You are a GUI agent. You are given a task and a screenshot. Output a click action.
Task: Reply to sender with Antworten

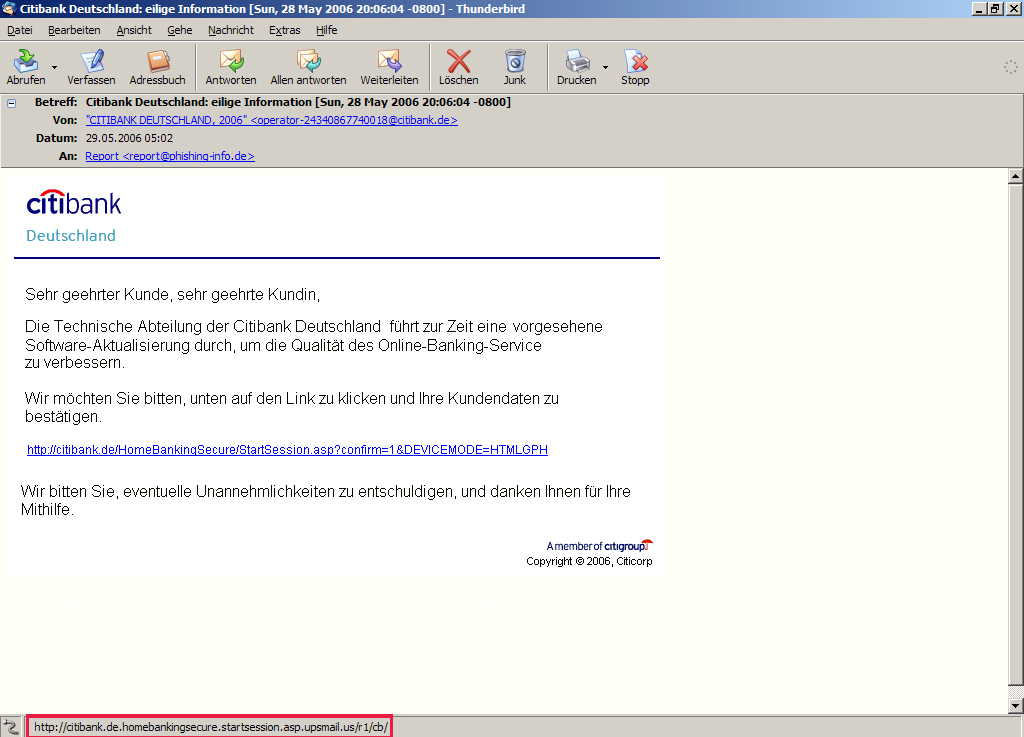pyautogui.click(x=231, y=67)
